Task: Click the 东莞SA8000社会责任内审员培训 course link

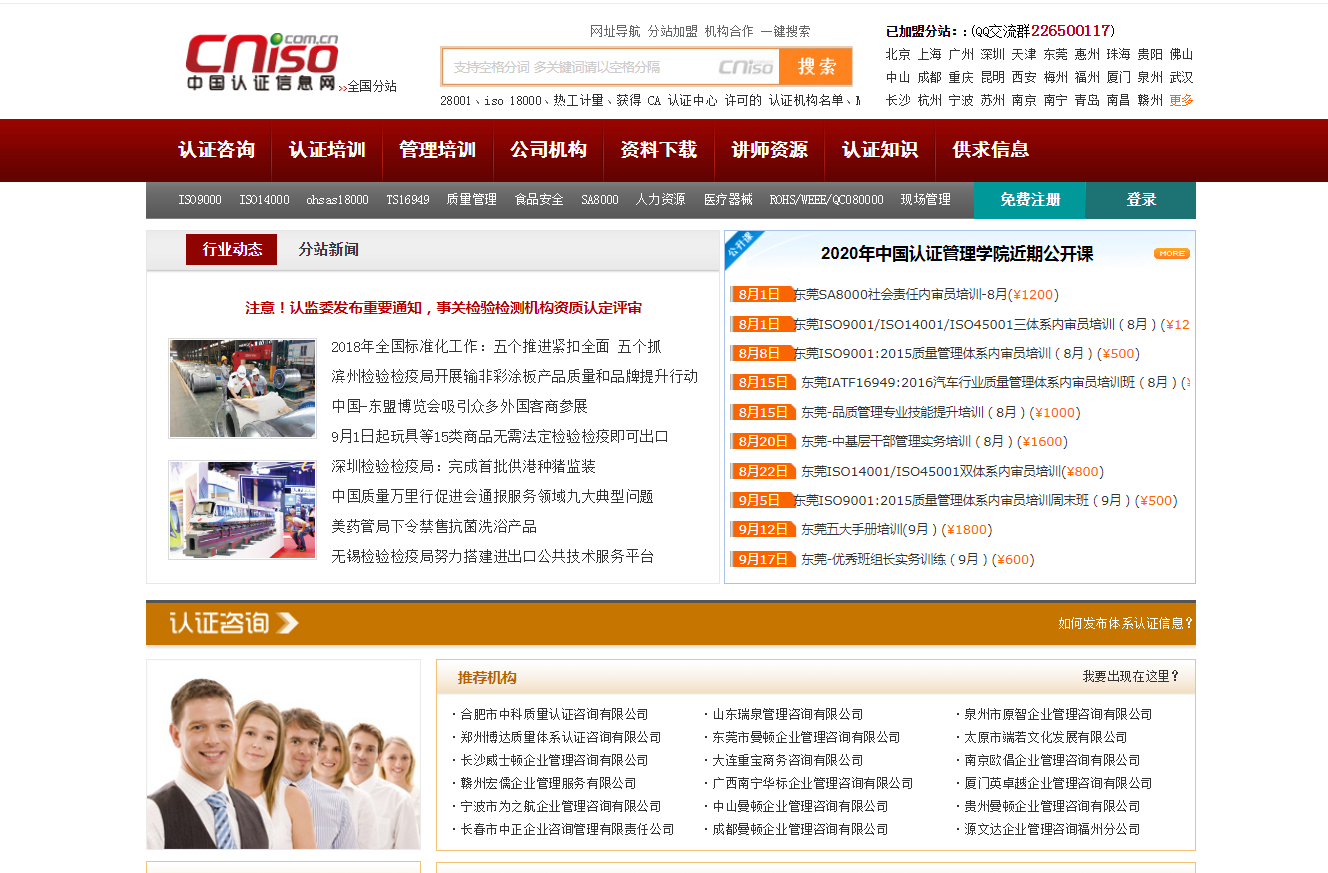Action: [919, 294]
